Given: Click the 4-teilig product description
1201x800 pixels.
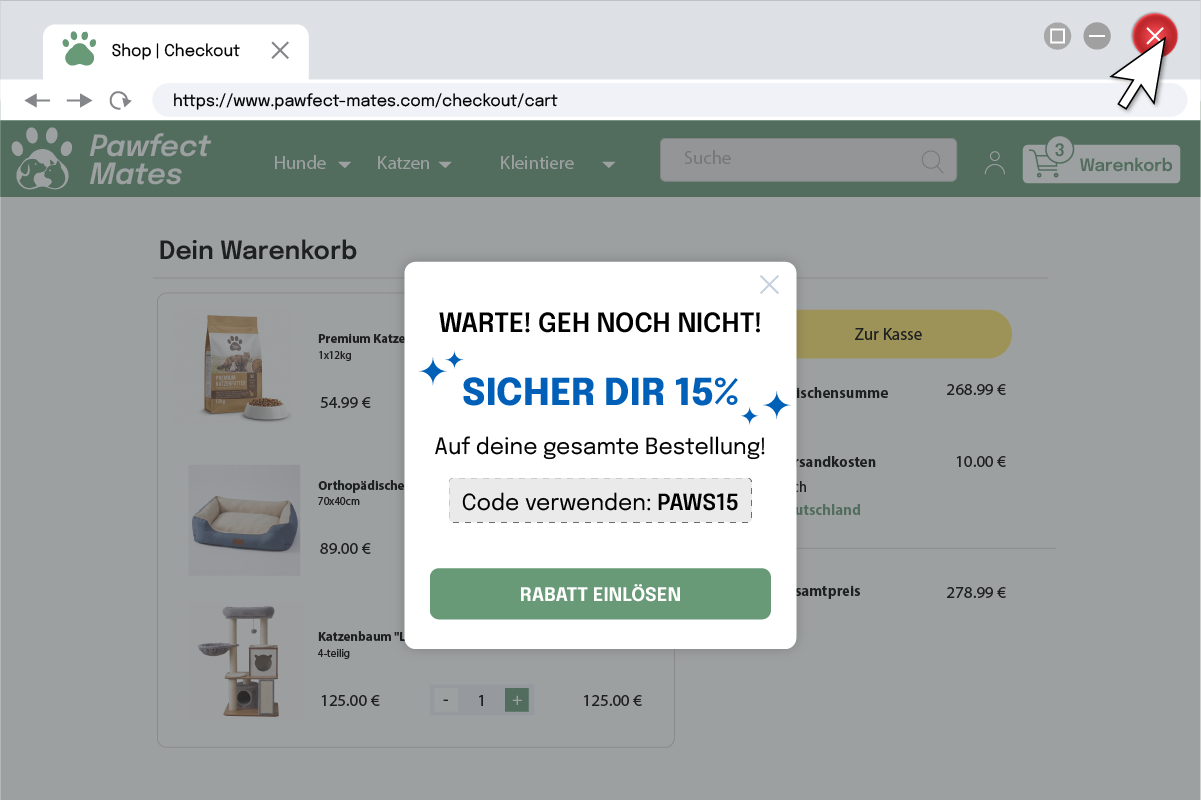Looking at the screenshot, I should point(334,654).
